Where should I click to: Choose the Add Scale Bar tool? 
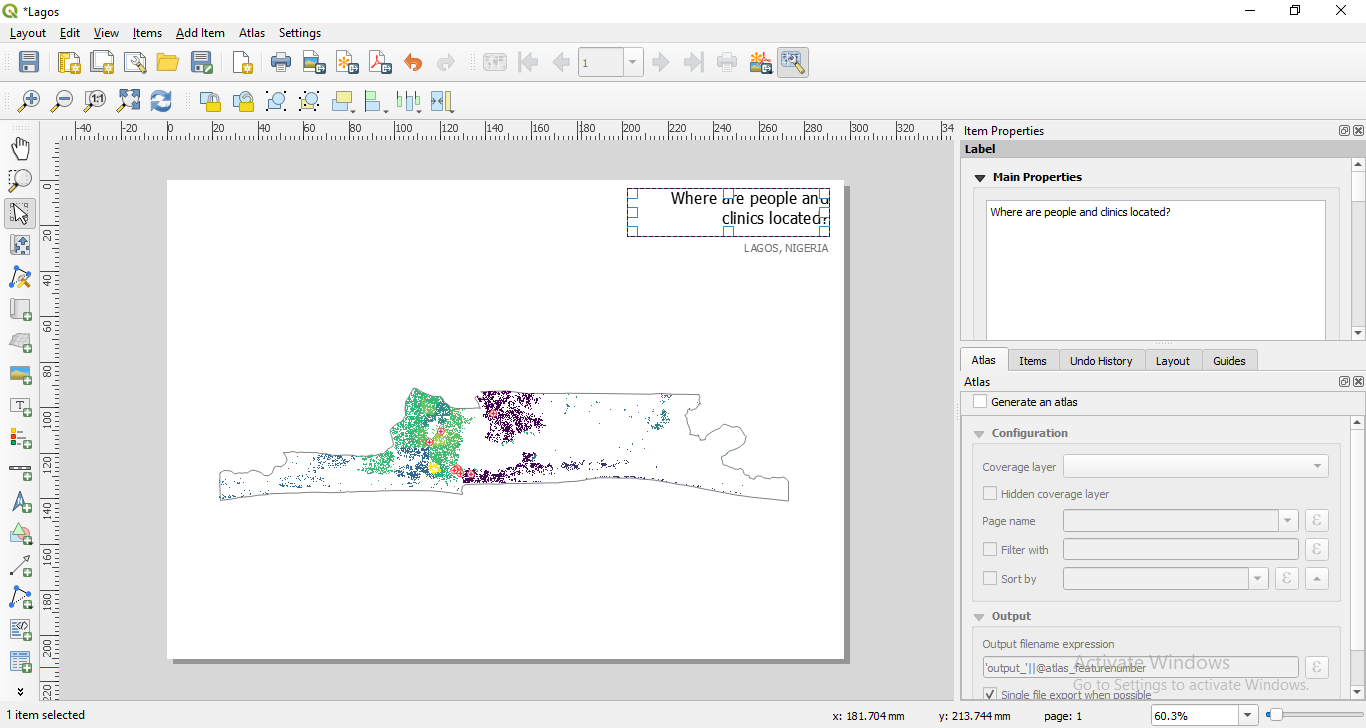(x=20, y=470)
